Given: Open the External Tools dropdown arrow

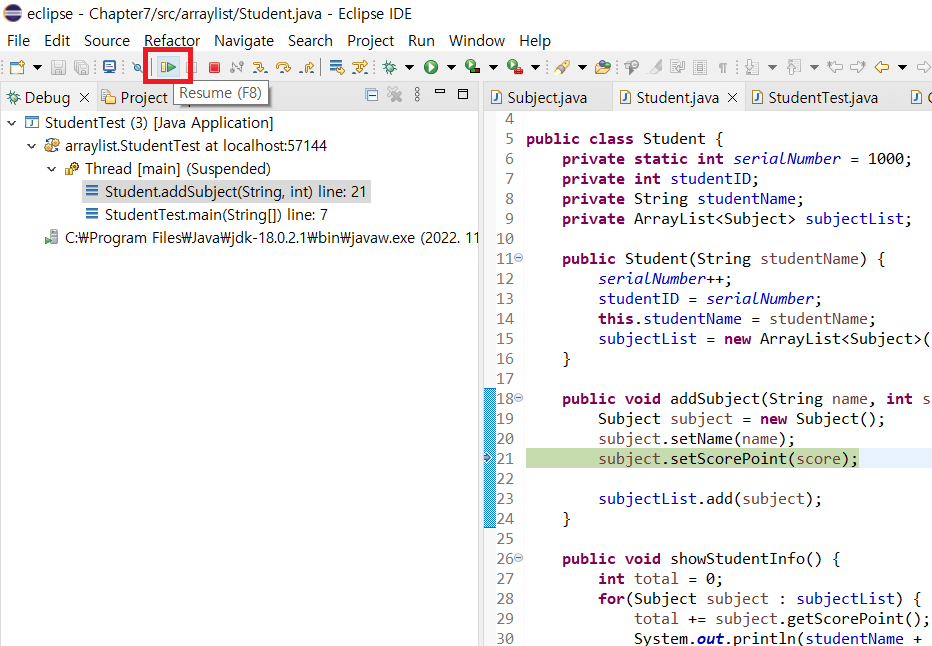Looking at the screenshot, I should (535, 68).
